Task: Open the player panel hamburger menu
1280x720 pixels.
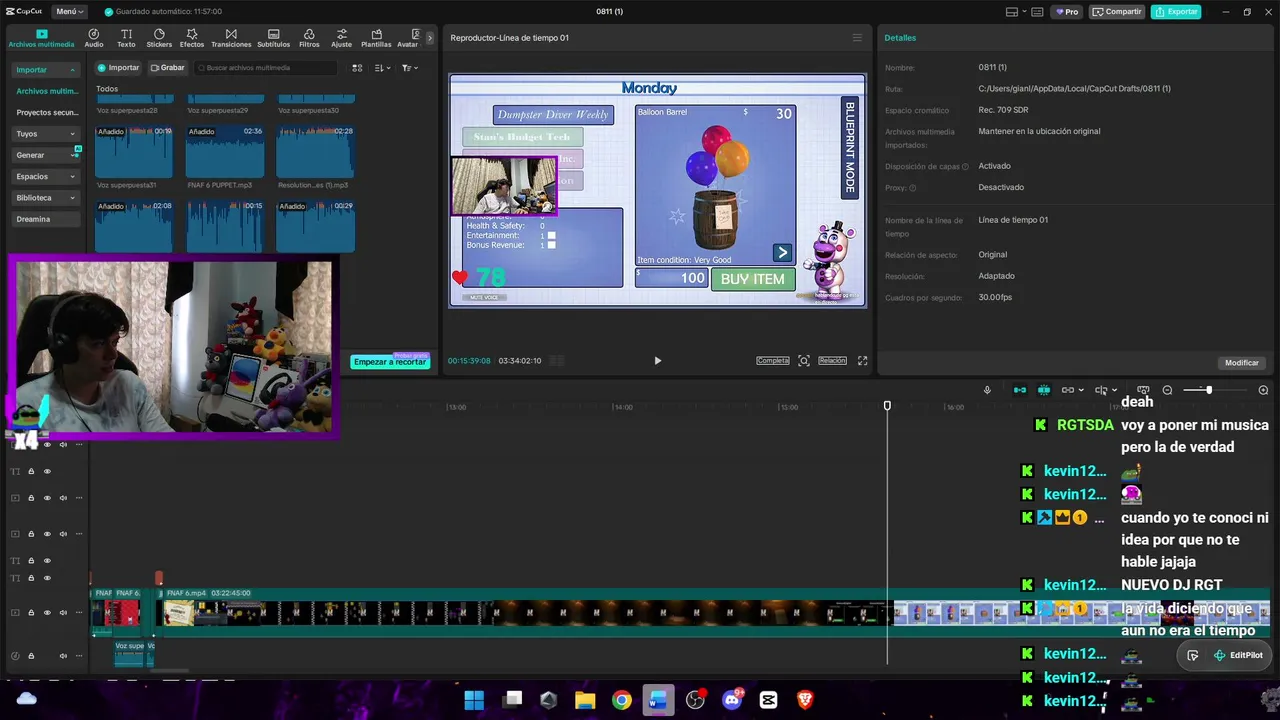Action: (857, 38)
